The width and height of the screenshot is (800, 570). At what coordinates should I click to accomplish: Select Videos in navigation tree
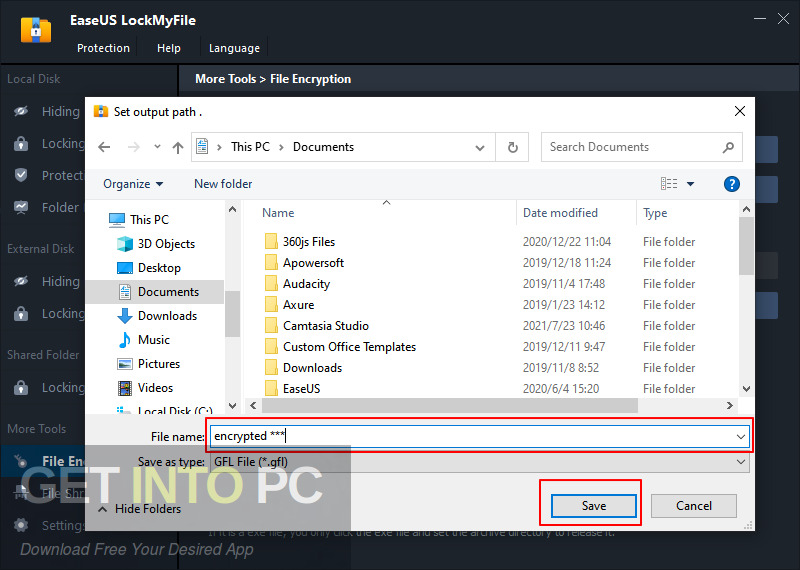[x=145, y=387]
